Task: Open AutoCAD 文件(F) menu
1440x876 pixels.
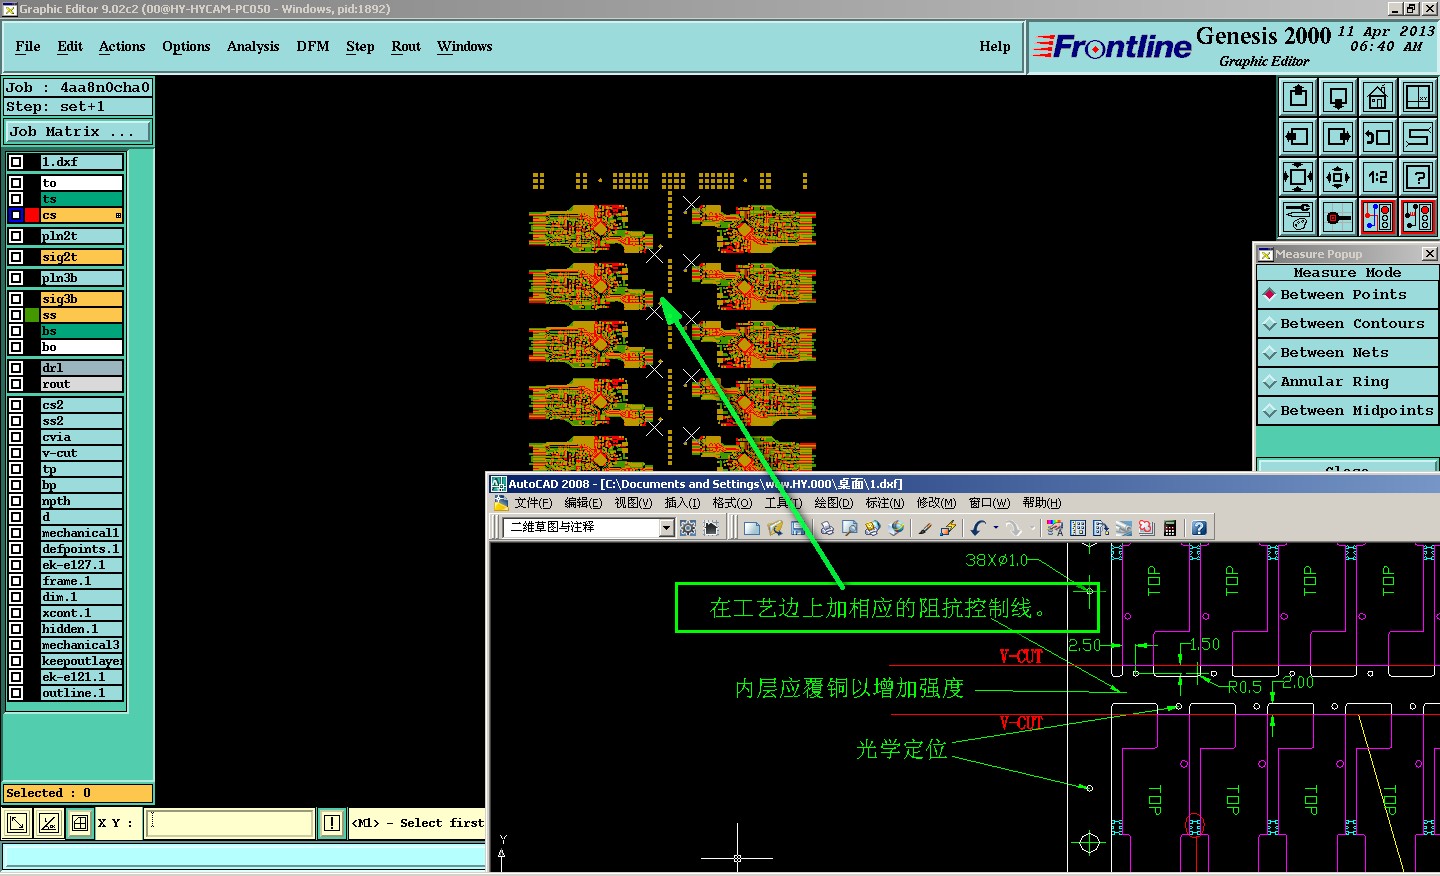Action: (533, 503)
